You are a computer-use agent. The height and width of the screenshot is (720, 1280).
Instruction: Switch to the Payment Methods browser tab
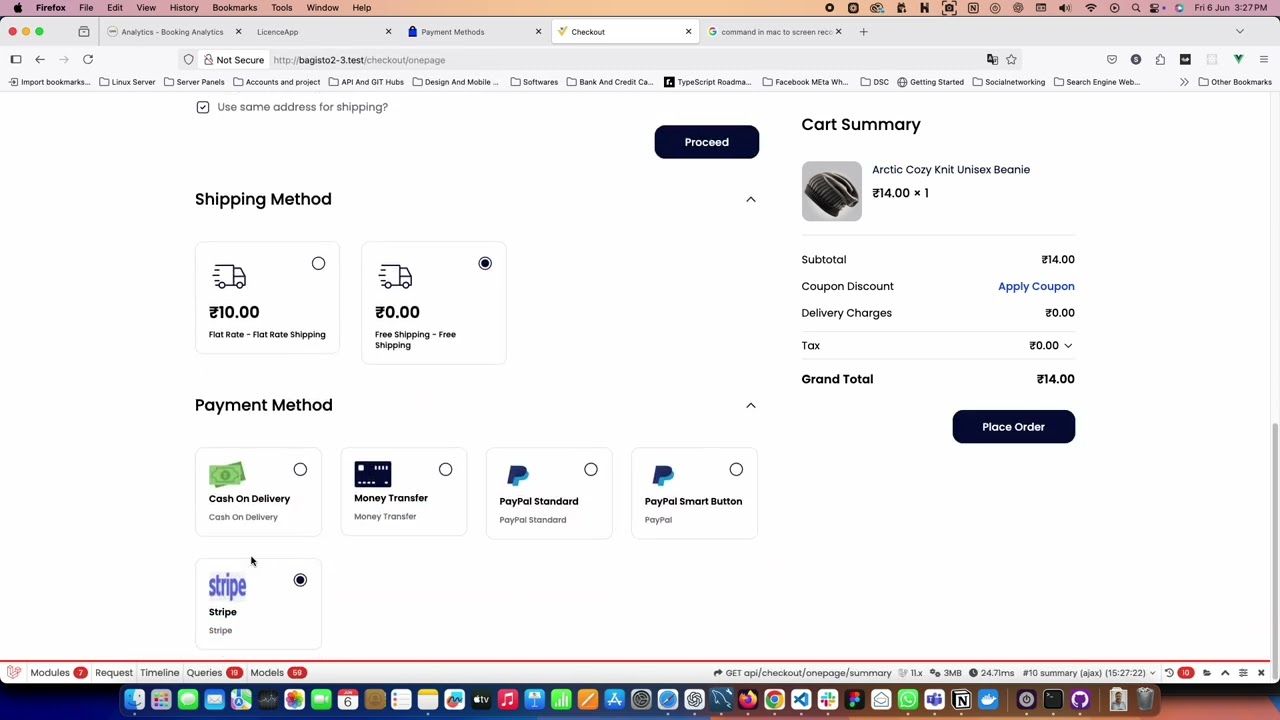click(474, 32)
